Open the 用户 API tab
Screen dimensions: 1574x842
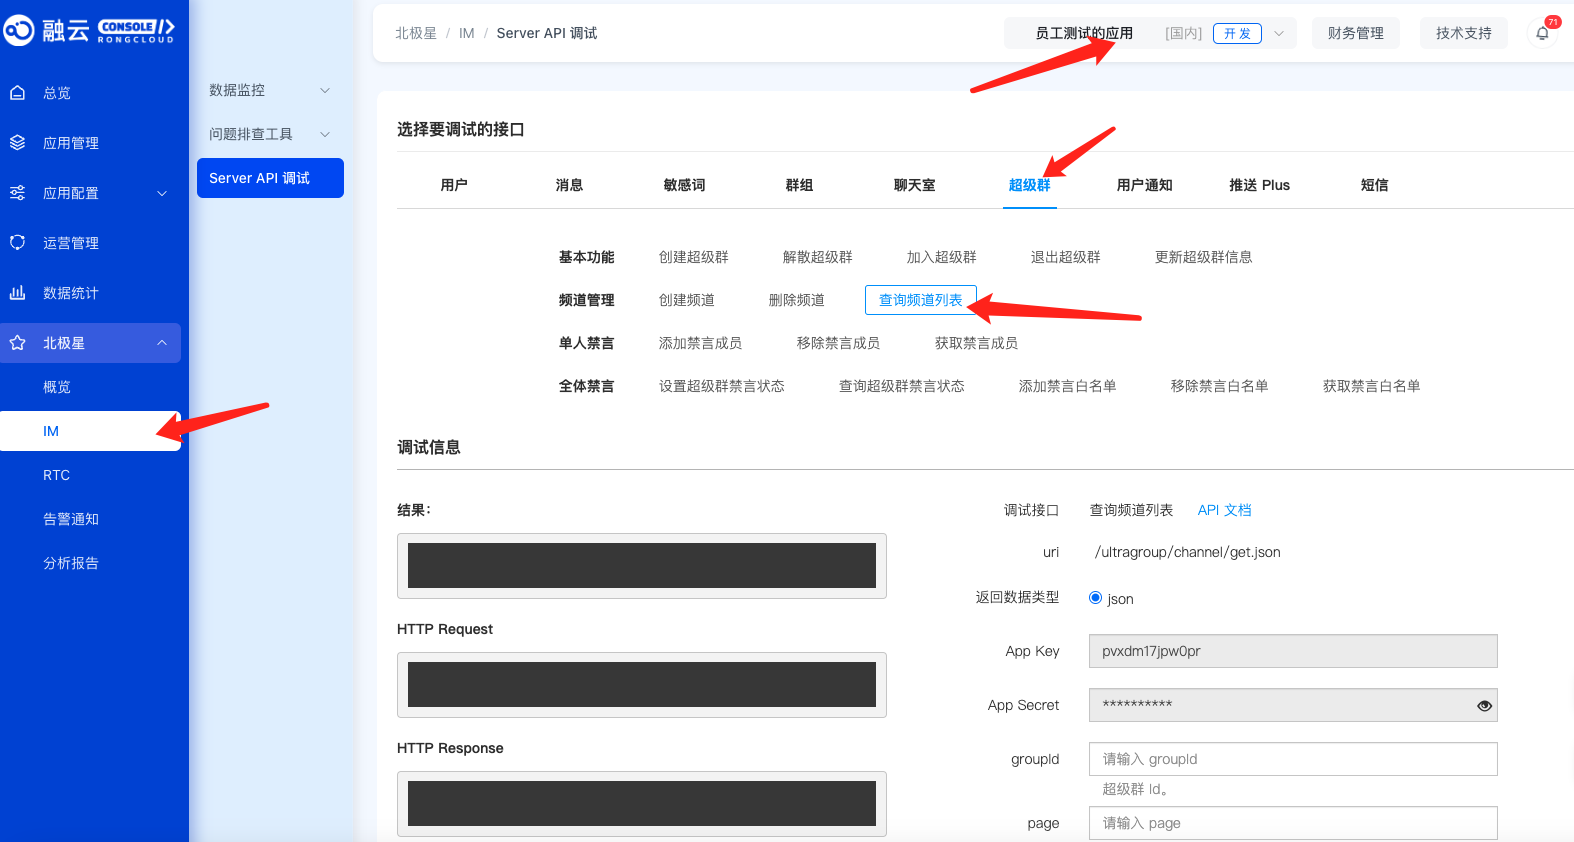454,185
